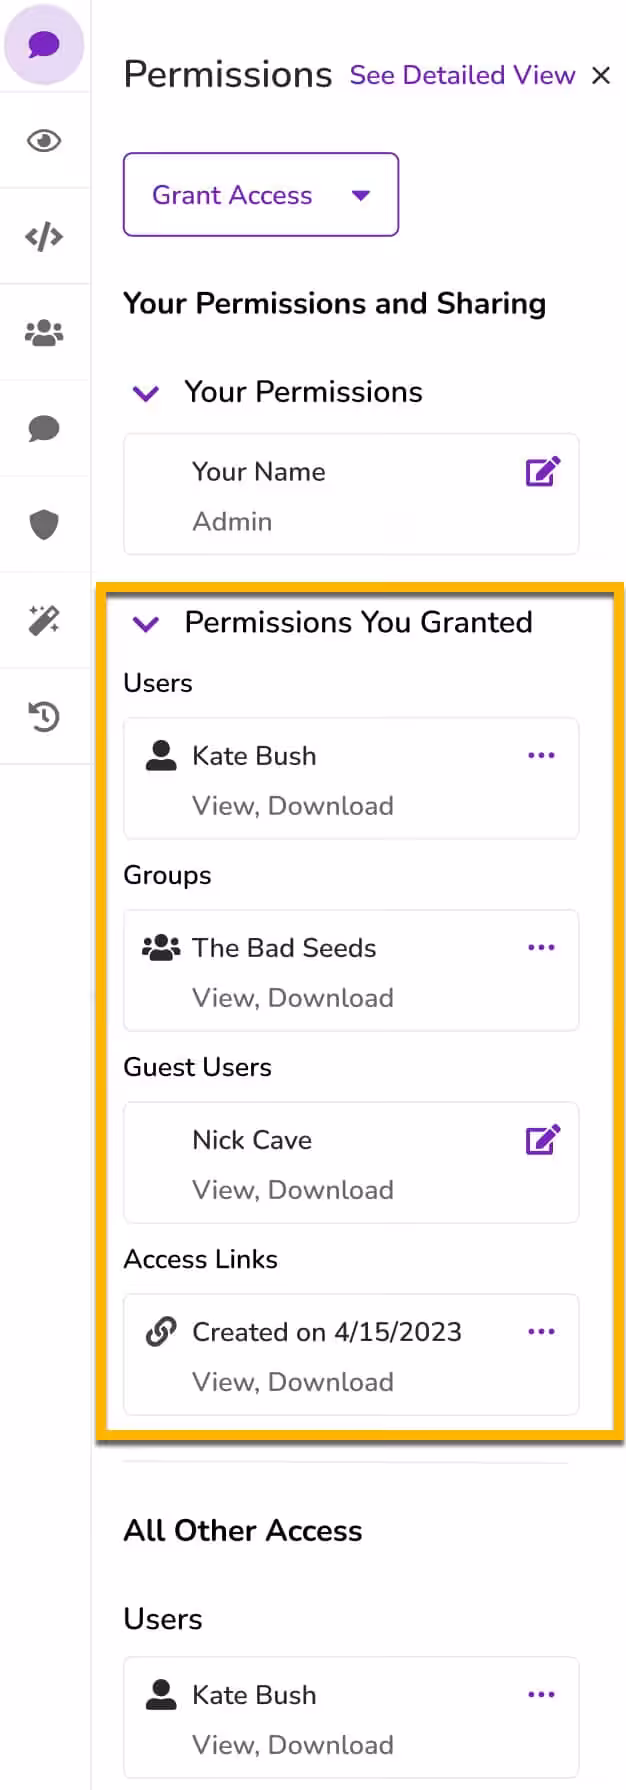
Task: Click the link icon of the access link
Action: (161, 1331)
